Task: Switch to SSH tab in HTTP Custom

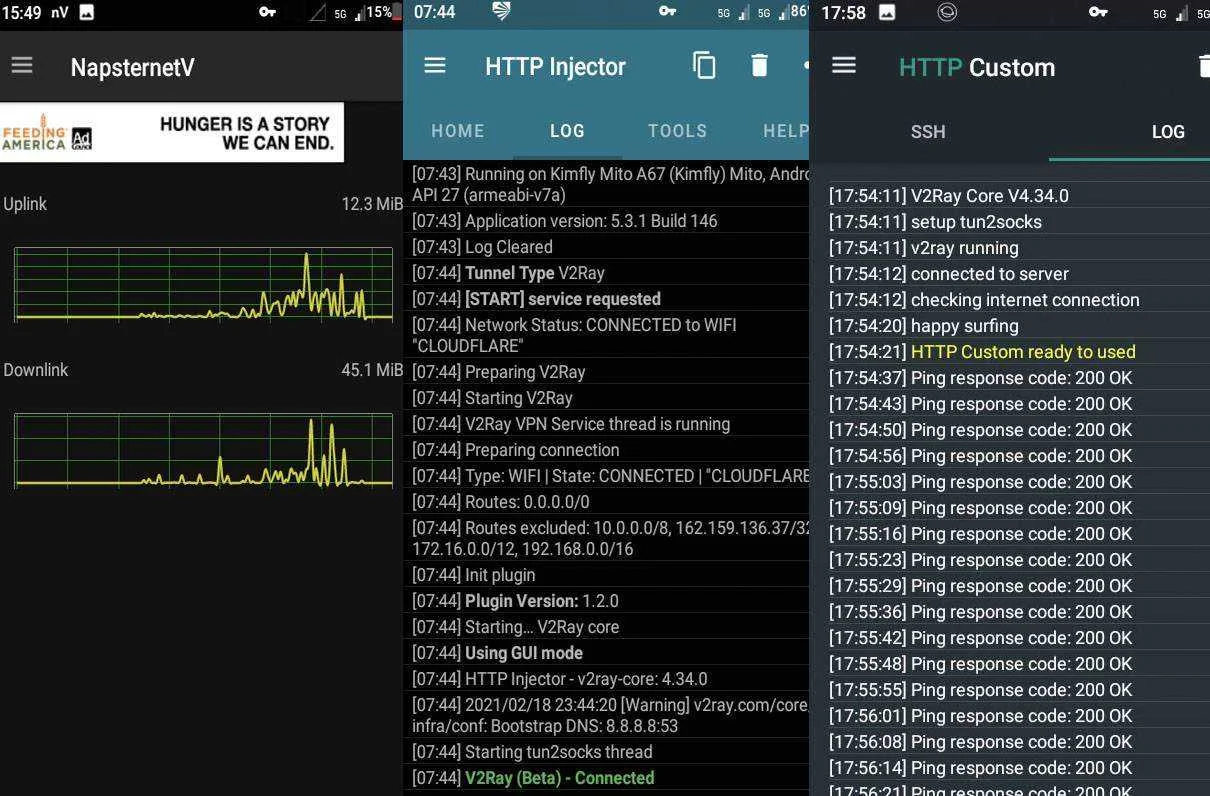Action: pos(928,132)
